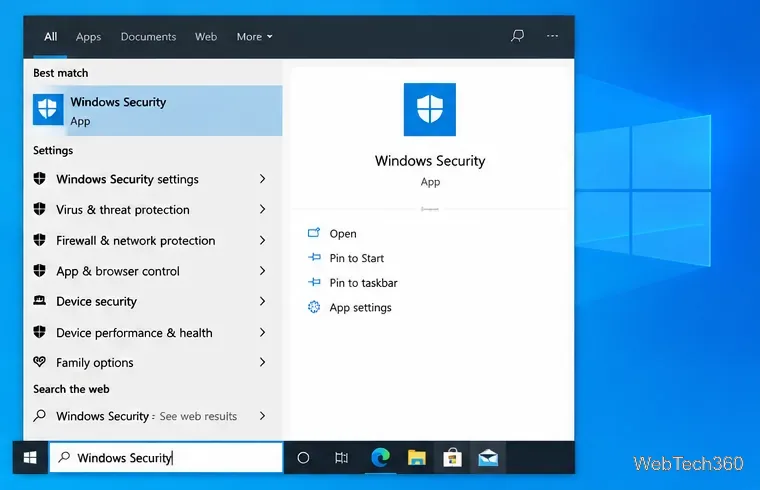Click the taskbar search box text field
The height and width of the screenshot is (490, 760).
tap(166, 458)
